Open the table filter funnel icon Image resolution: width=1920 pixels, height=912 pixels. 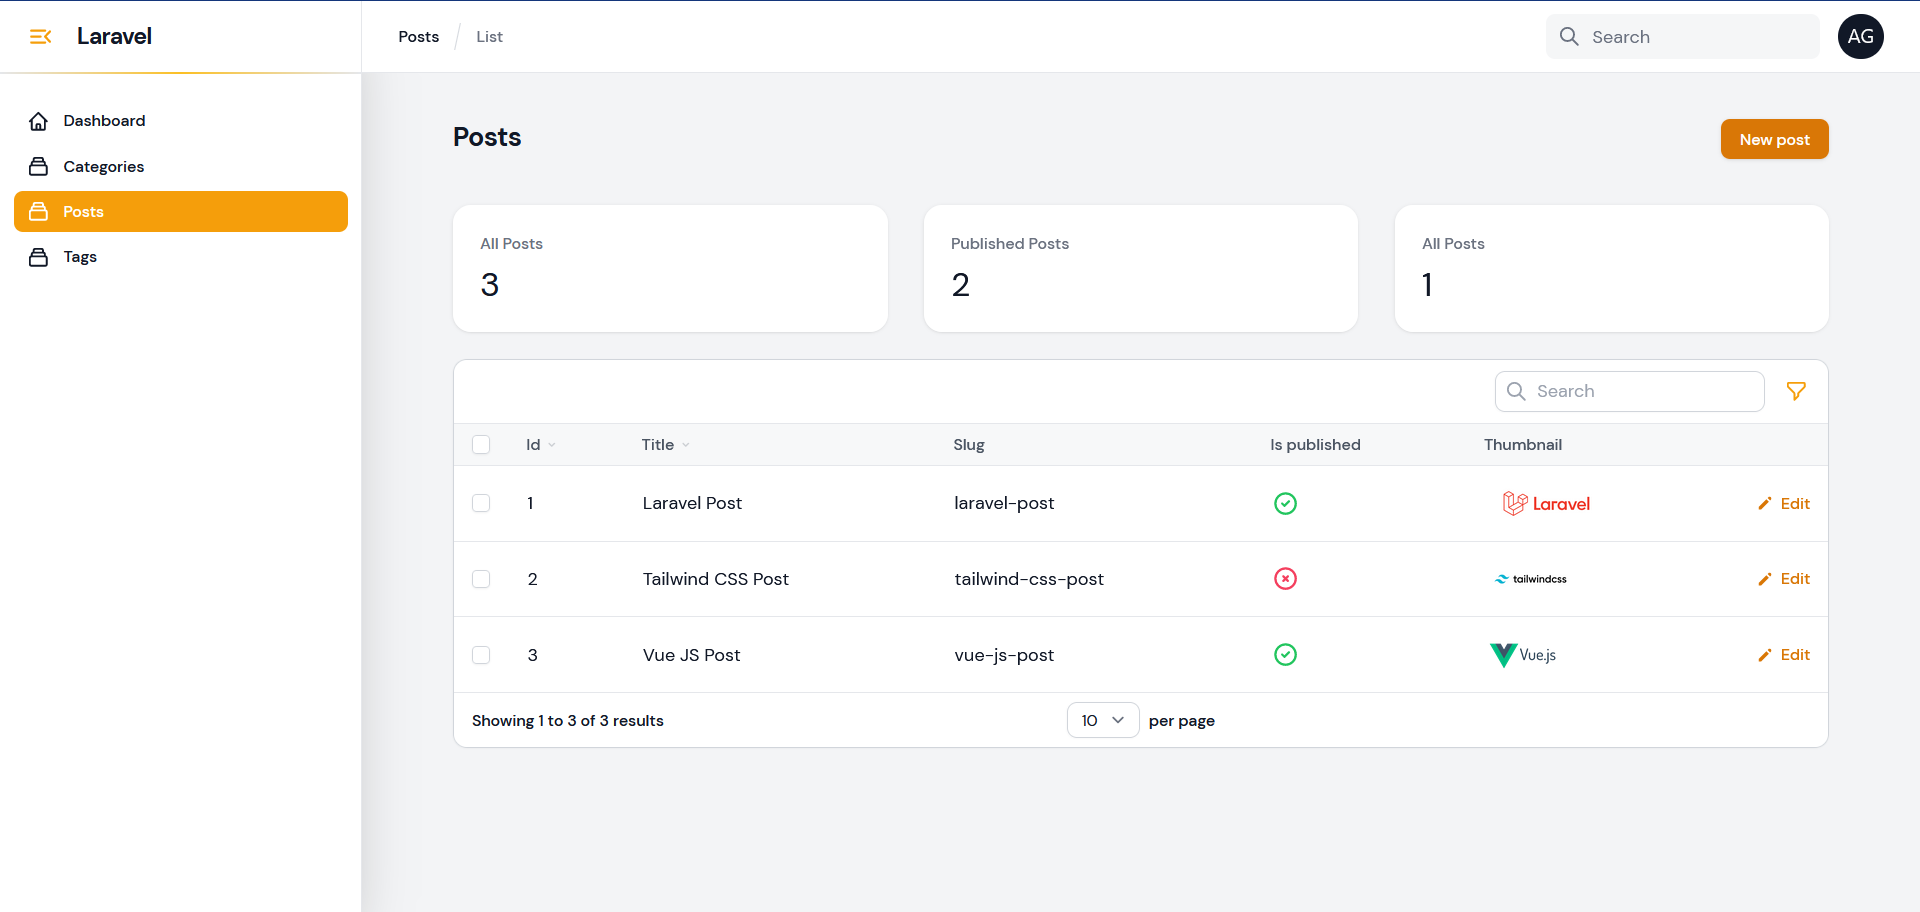[1796, 391]
